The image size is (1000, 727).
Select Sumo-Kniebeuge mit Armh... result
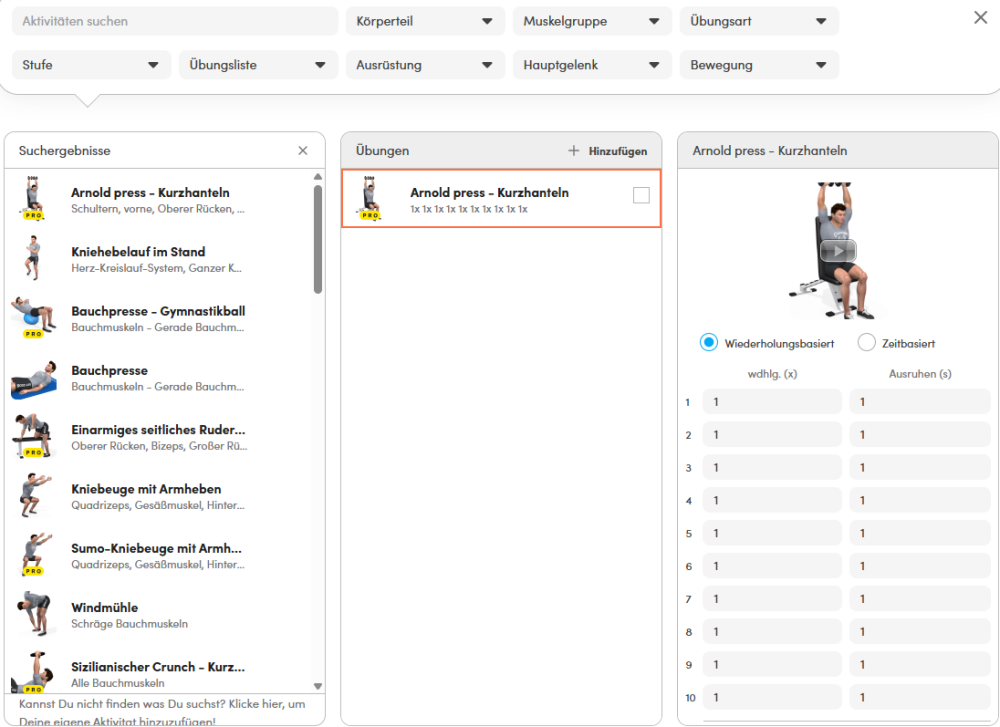(158, 554)
